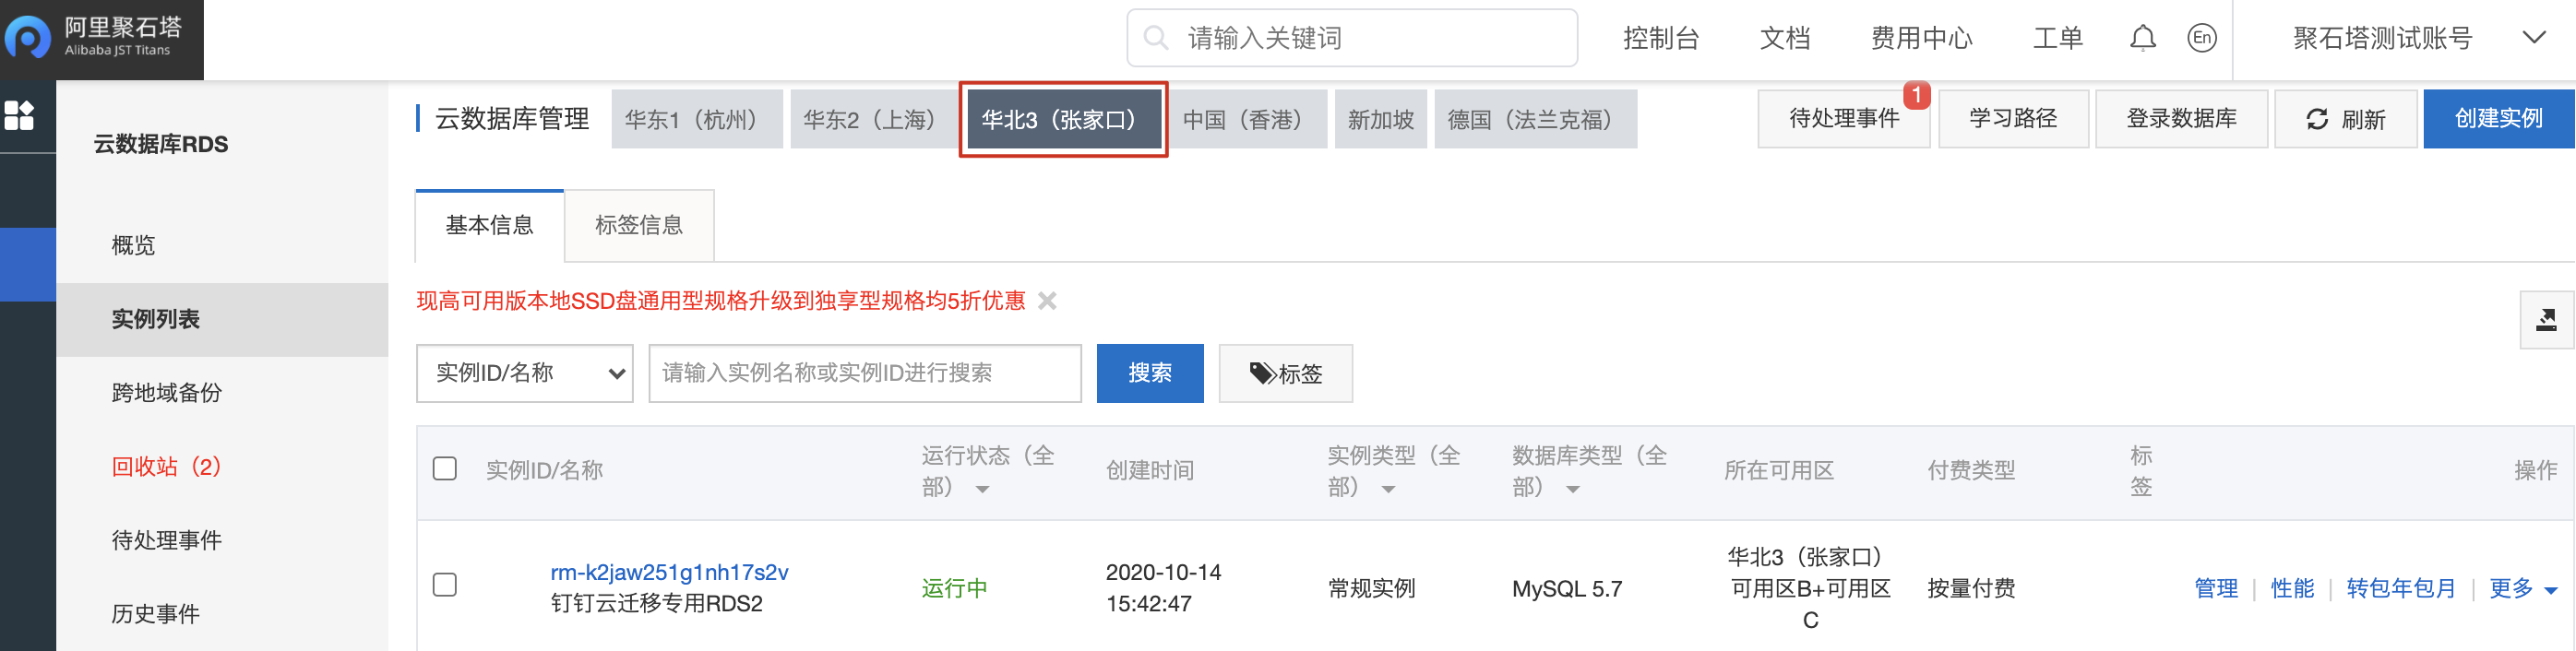This screenshot has width=2576, height=651.
Task: Click the 云数据库RDS sidebar heading
Action: [x=160, y=144]
